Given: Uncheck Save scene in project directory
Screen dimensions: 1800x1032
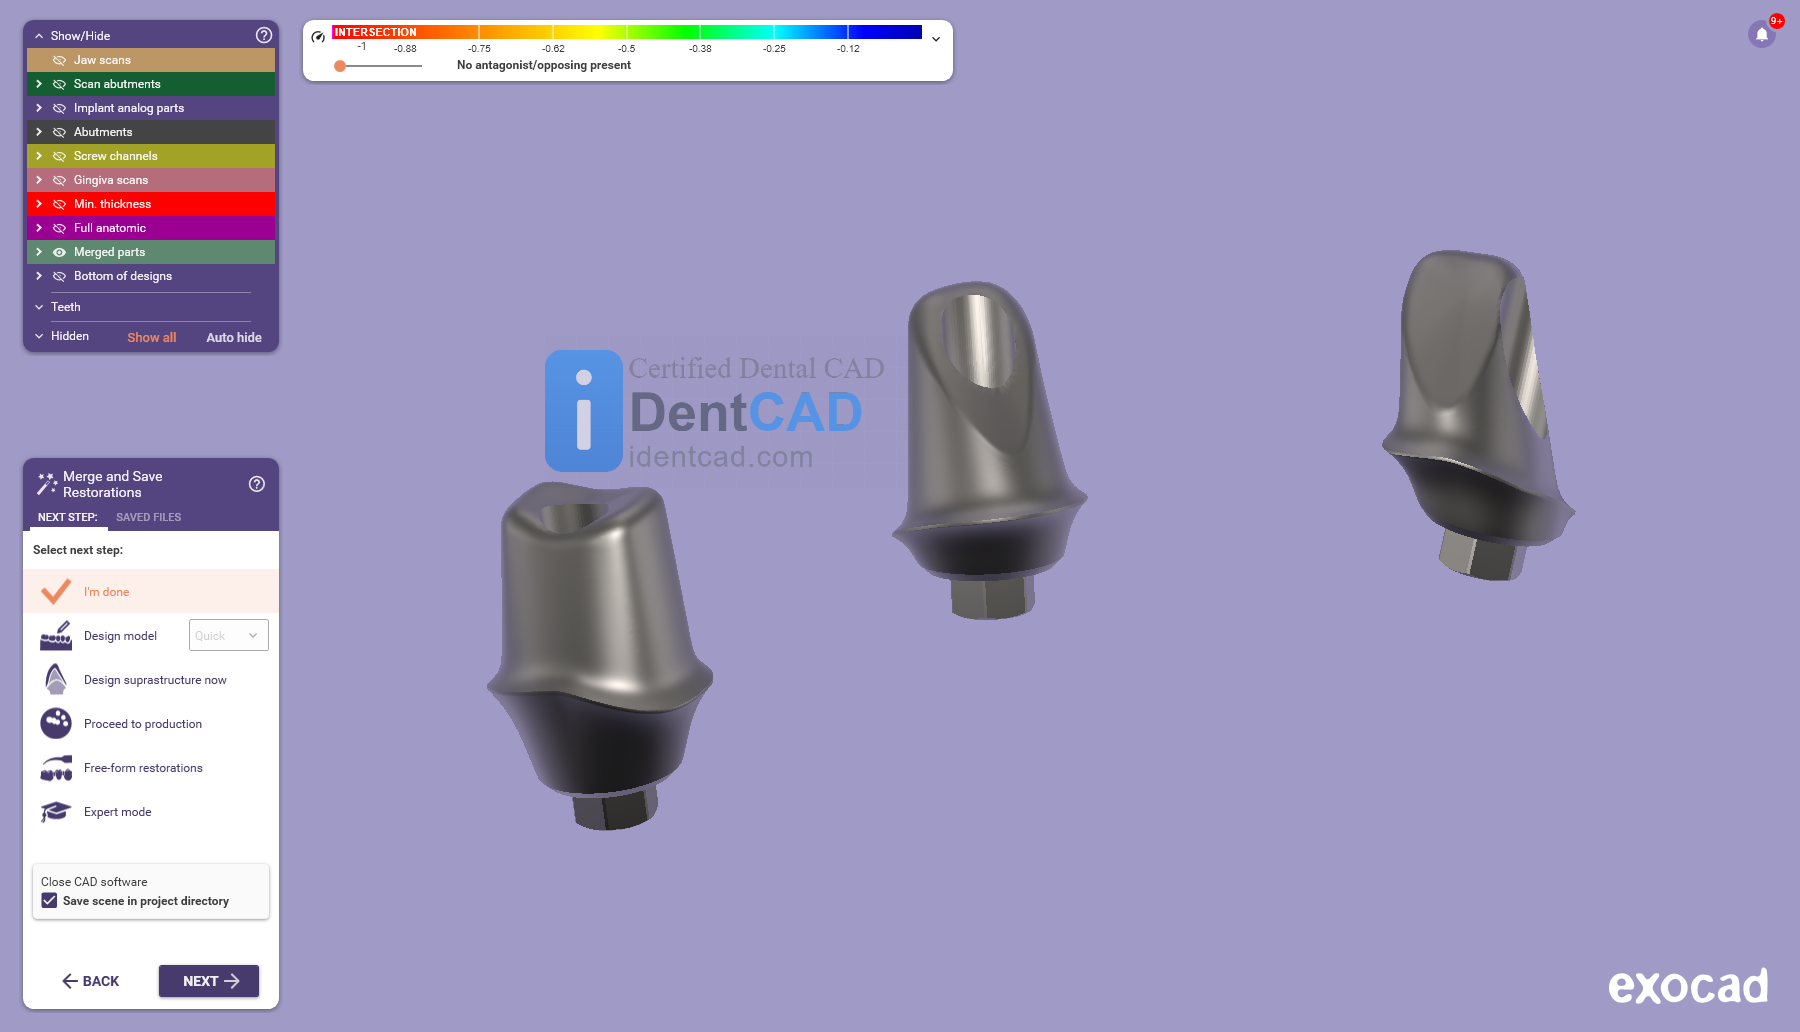Looking at the screenshot, I should pyautogui.click(x=49, y=901).
